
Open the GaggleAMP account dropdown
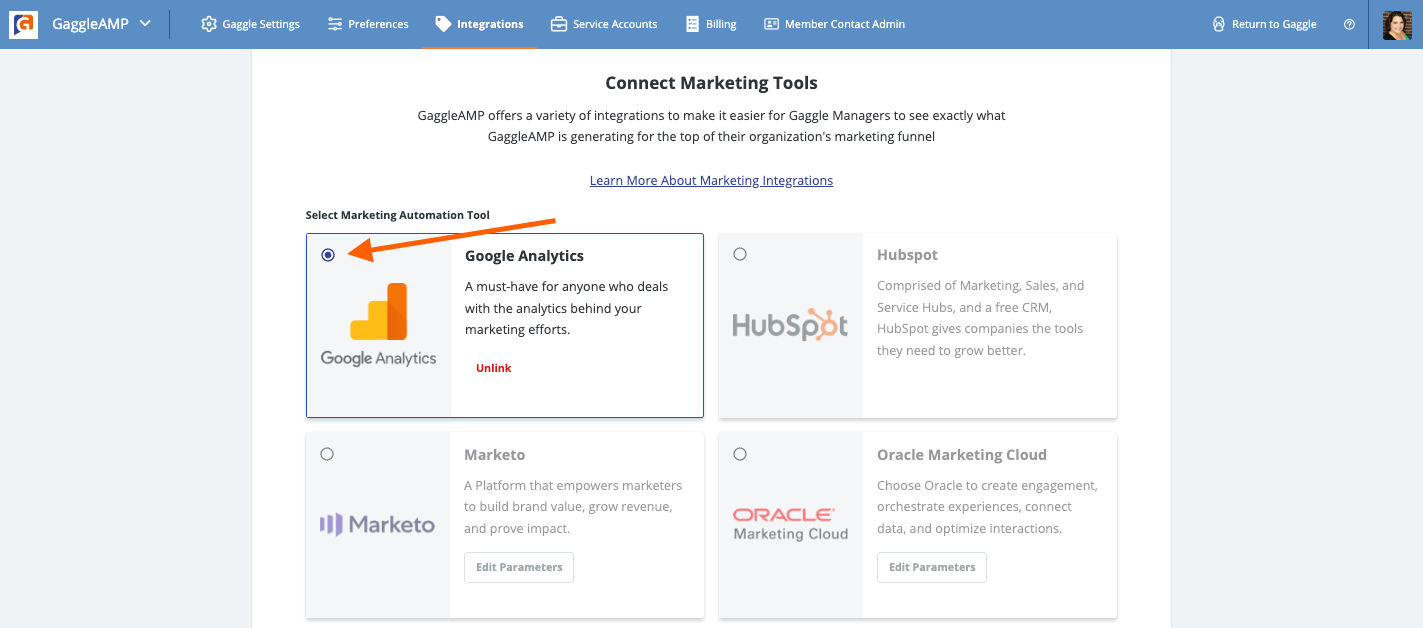pos(101,24)
